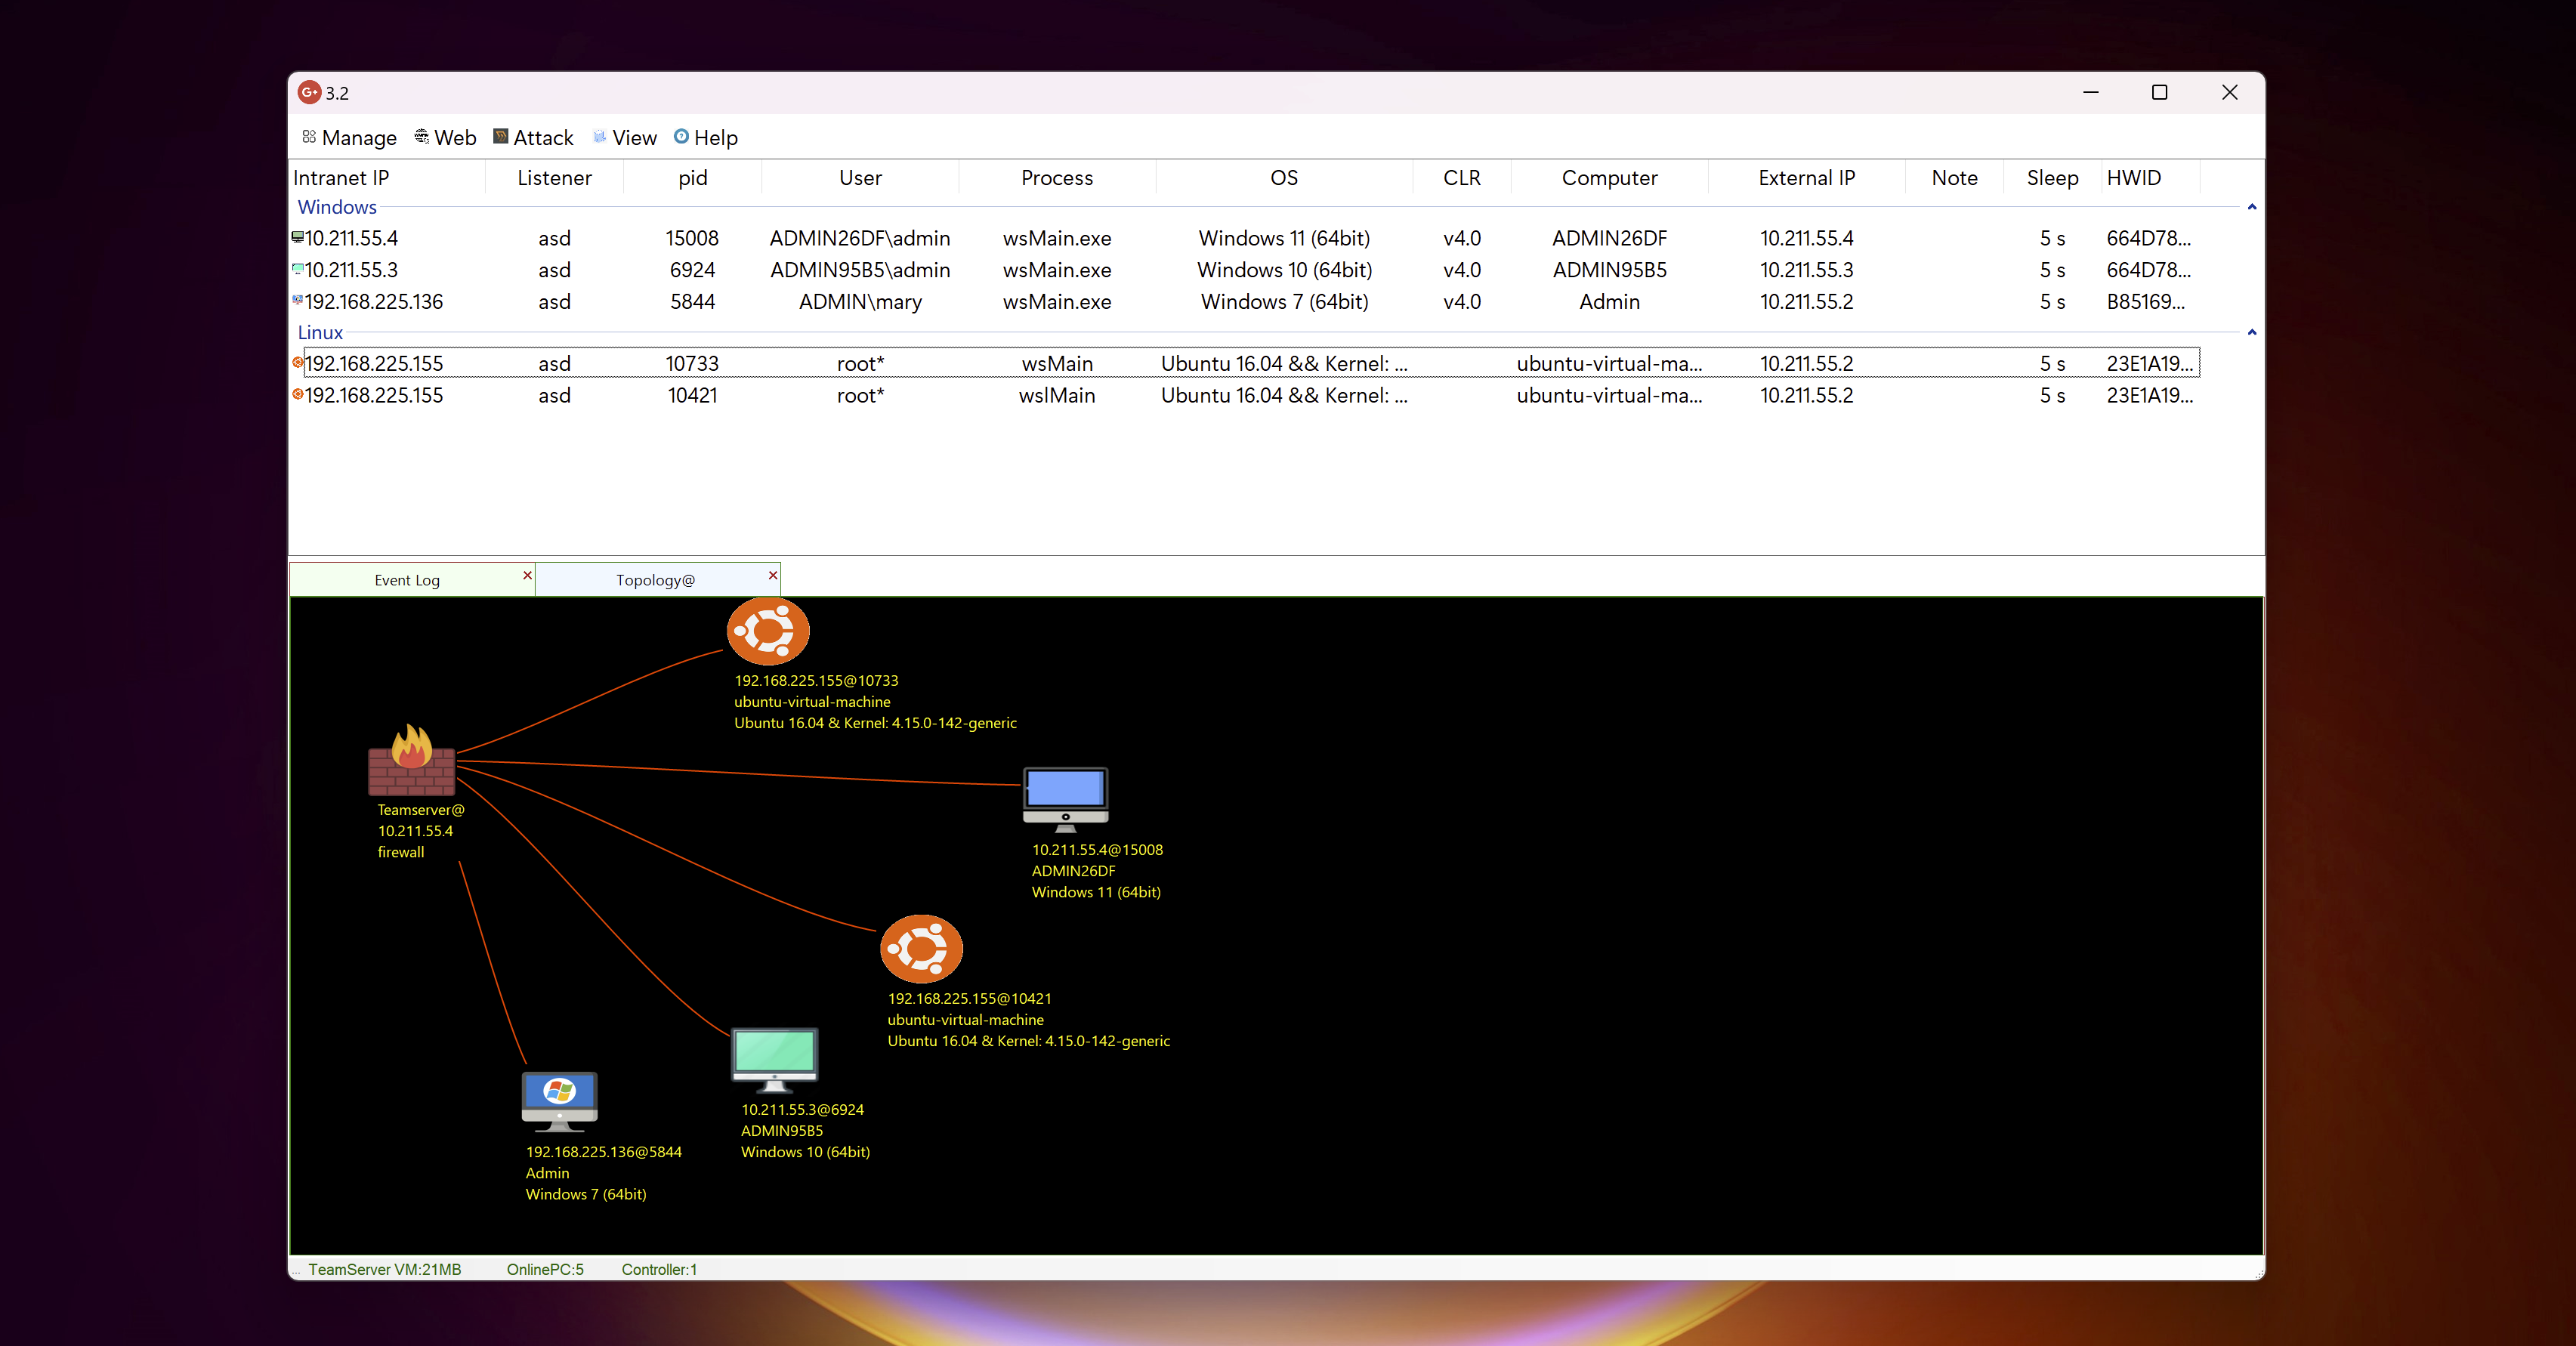Open the Attack menu
Screen dimensions: 2576x1346
[533, 138]
